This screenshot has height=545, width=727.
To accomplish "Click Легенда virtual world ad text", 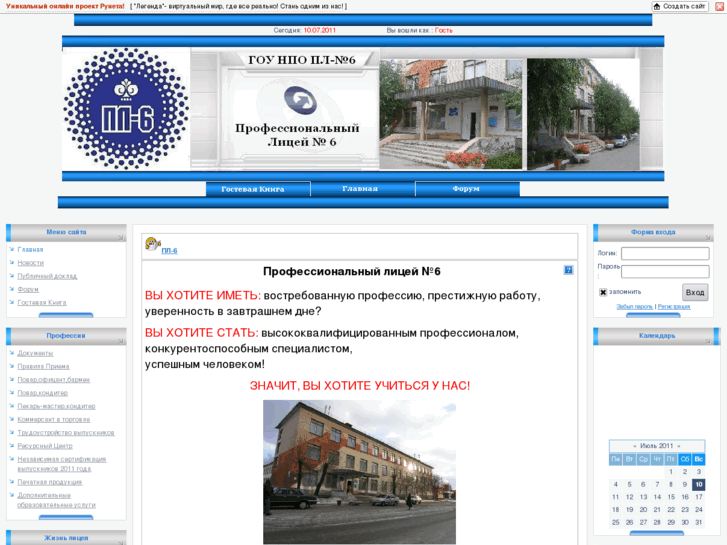I will pyautogui.click(x=239, y=6).
